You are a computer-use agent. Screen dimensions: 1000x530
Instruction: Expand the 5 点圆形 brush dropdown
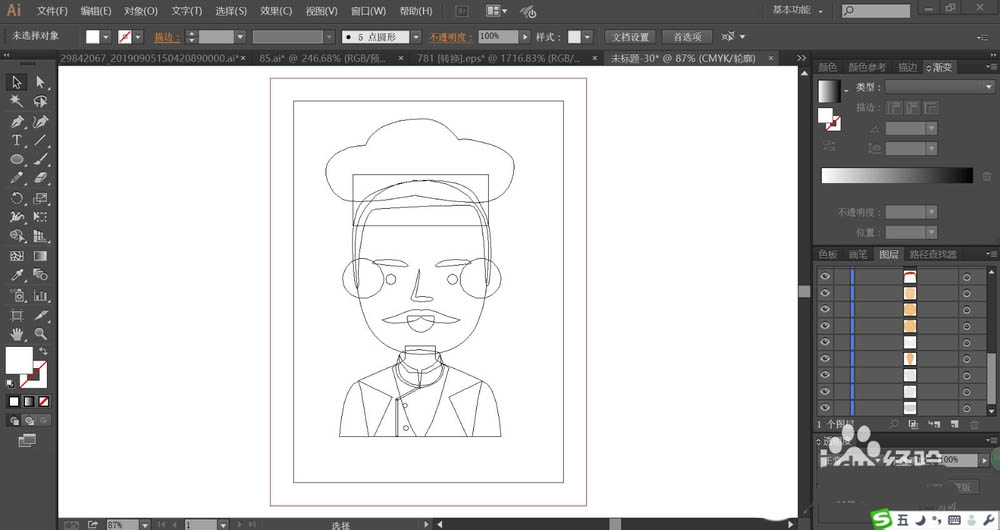[x=416, y=37]
